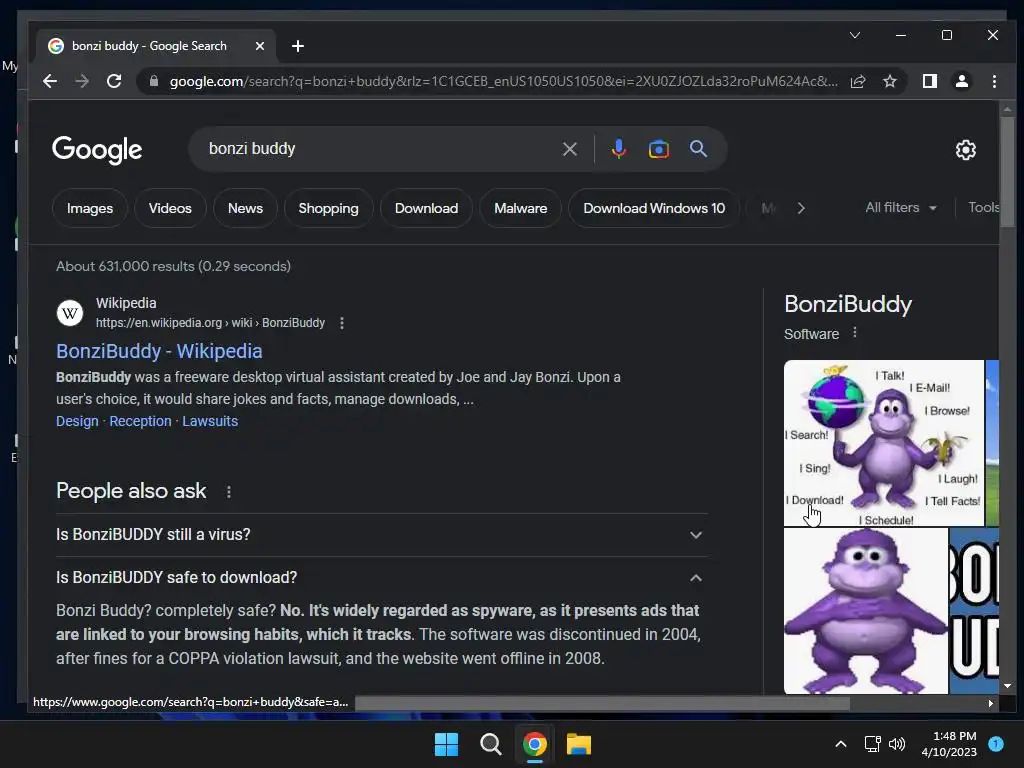Open volume control in tray
Image resolution: width=1024 pixels, height=768 pixels.
[x=897, y=744]
